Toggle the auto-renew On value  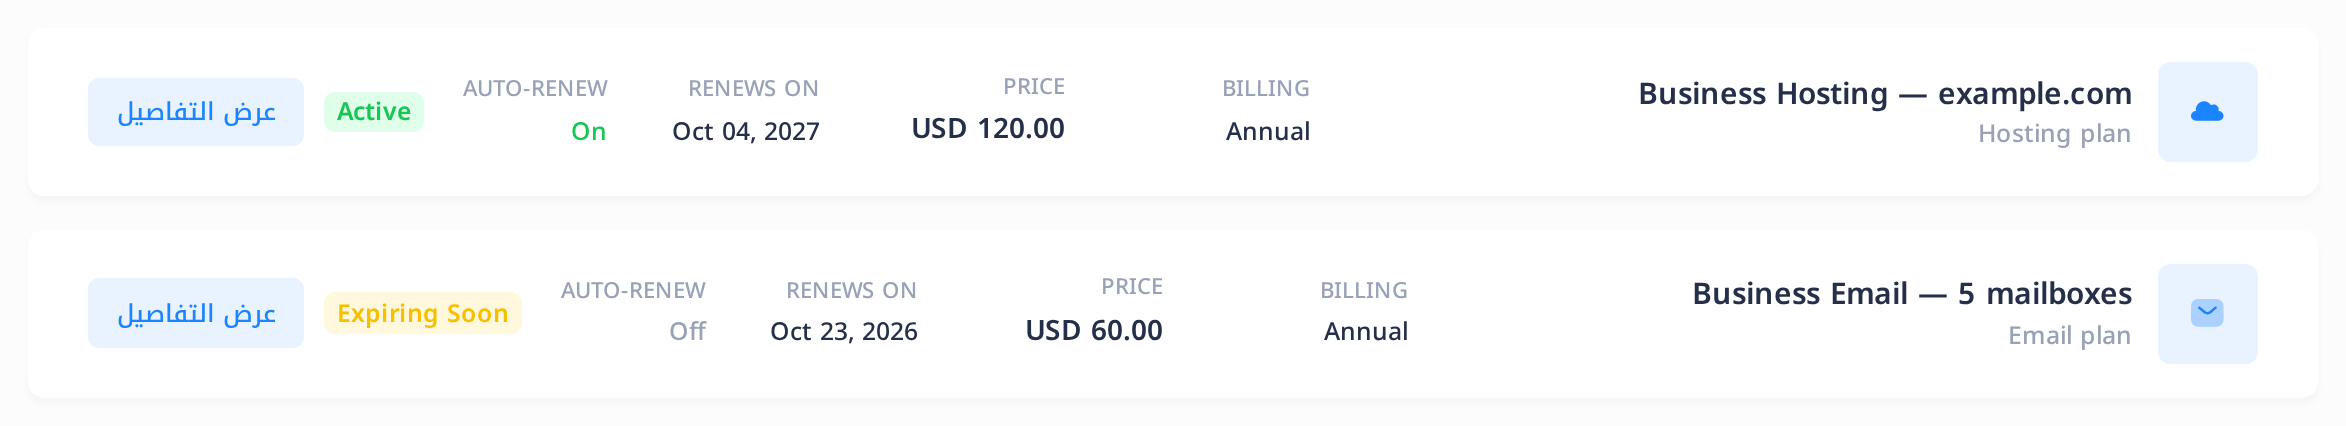coord(588,131)
